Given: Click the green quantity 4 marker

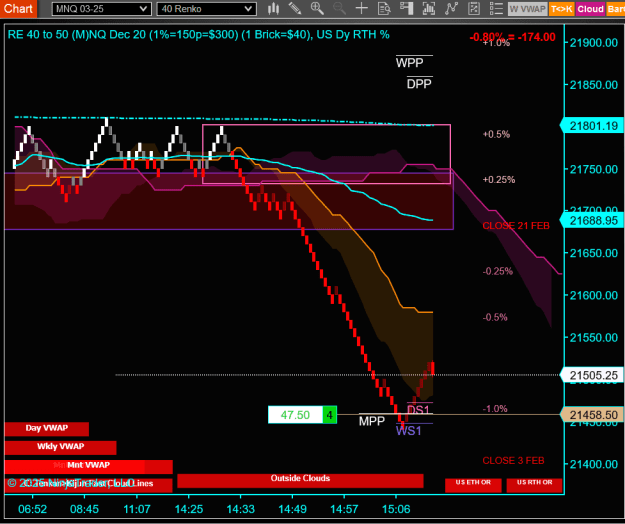Looking at the screenshot, I should click(x=330, y=415).
